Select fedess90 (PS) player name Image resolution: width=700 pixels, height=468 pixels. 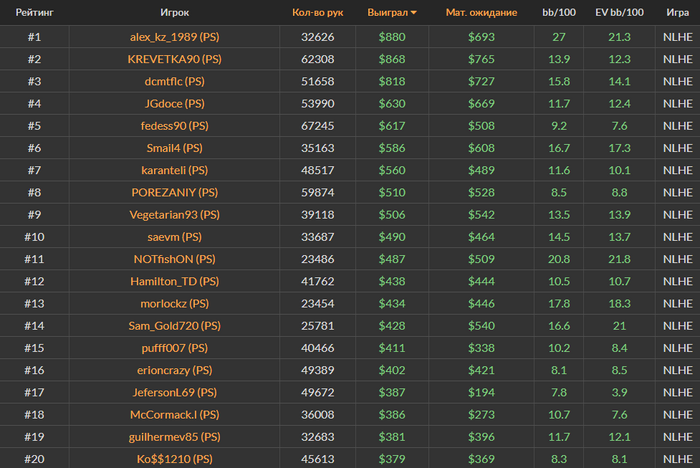pos(175,126)
